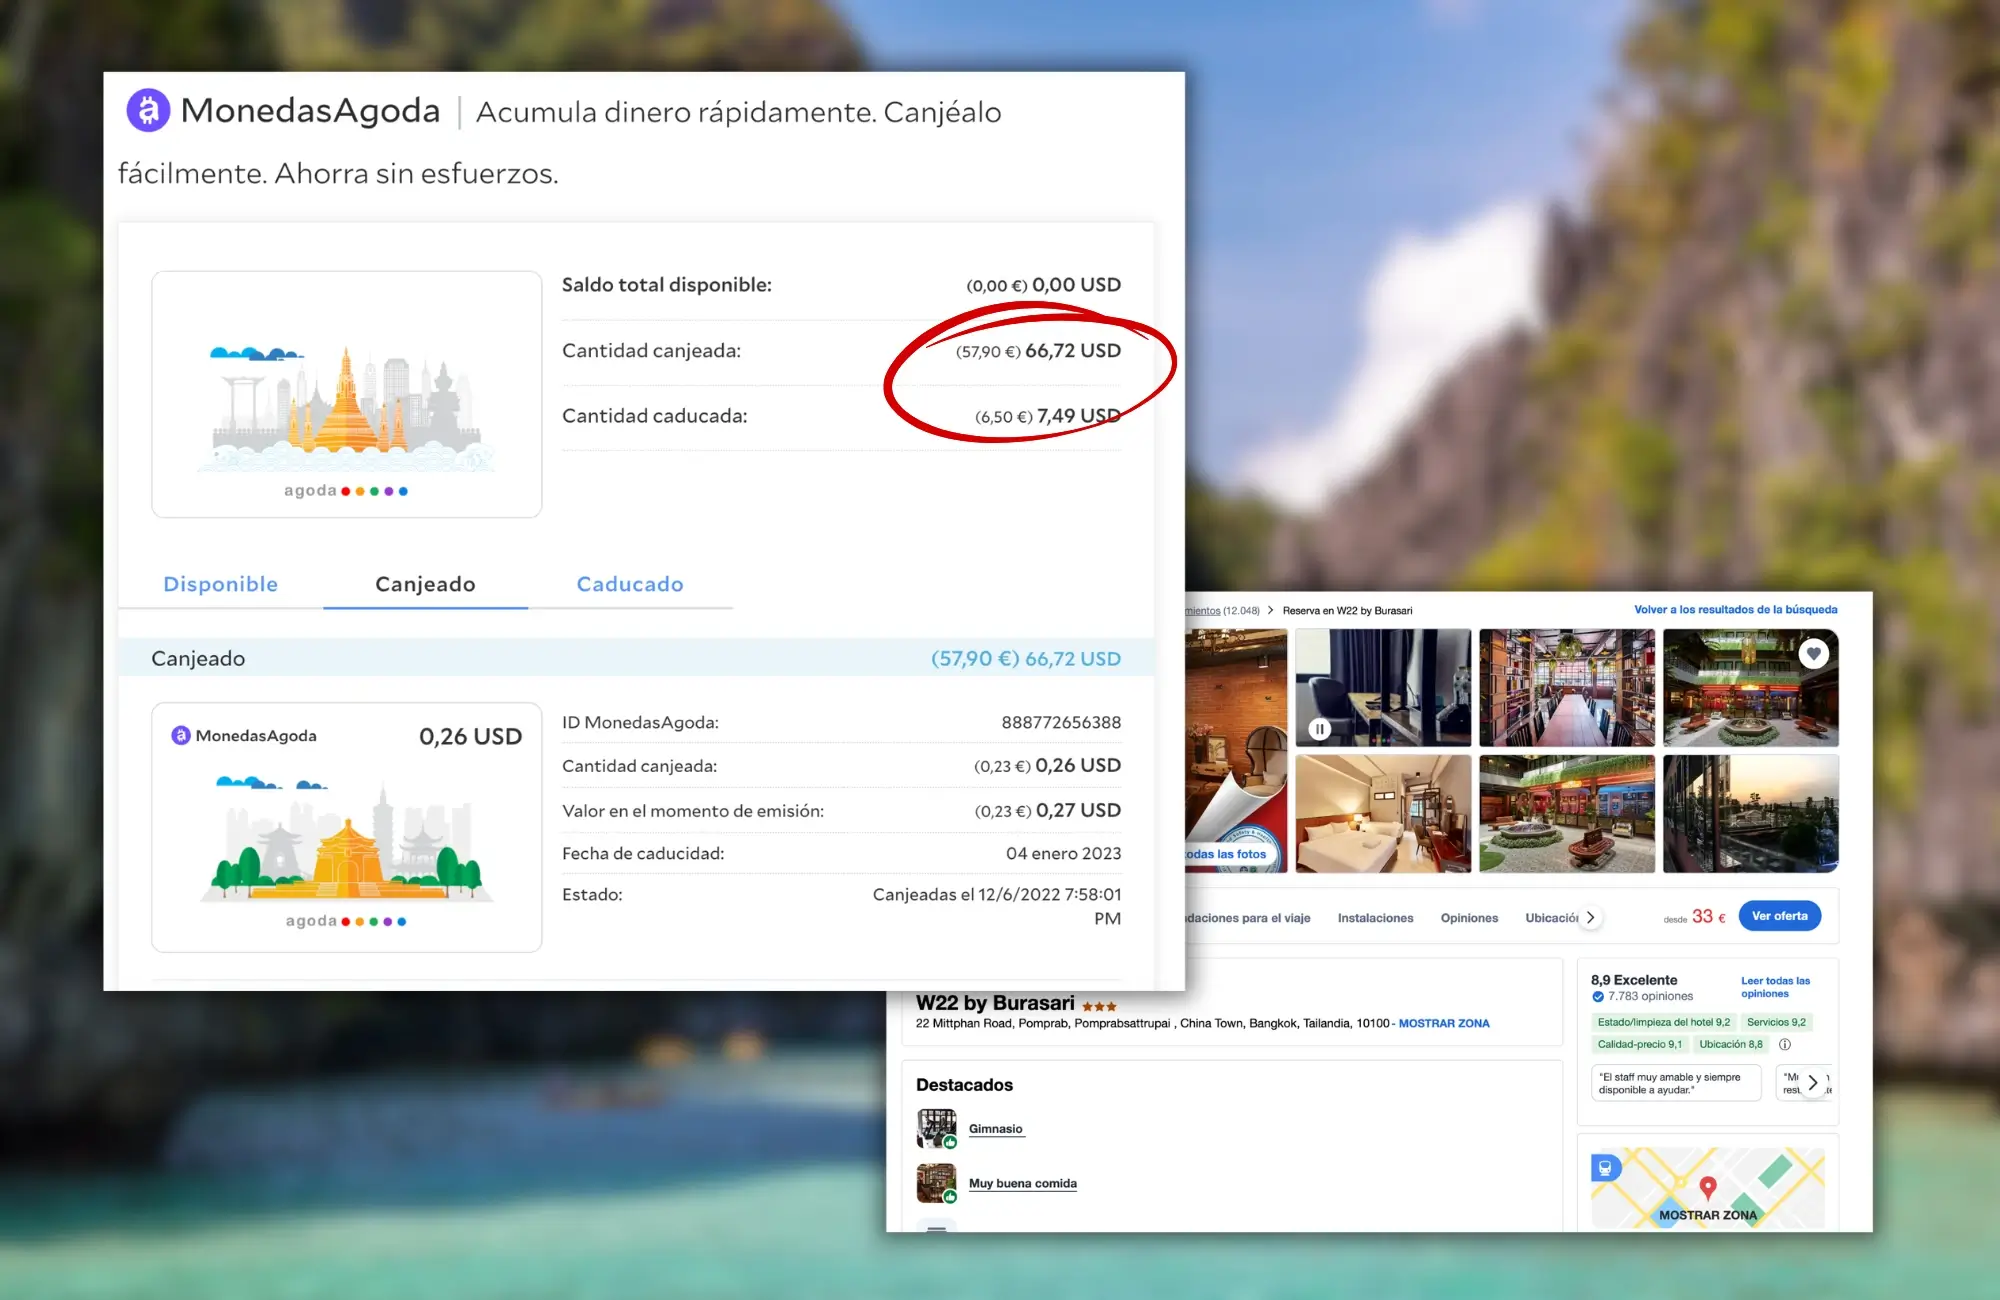View todas las fotos link
The height and width of the screenshot is (1300, 2000).
point(1225,854)
